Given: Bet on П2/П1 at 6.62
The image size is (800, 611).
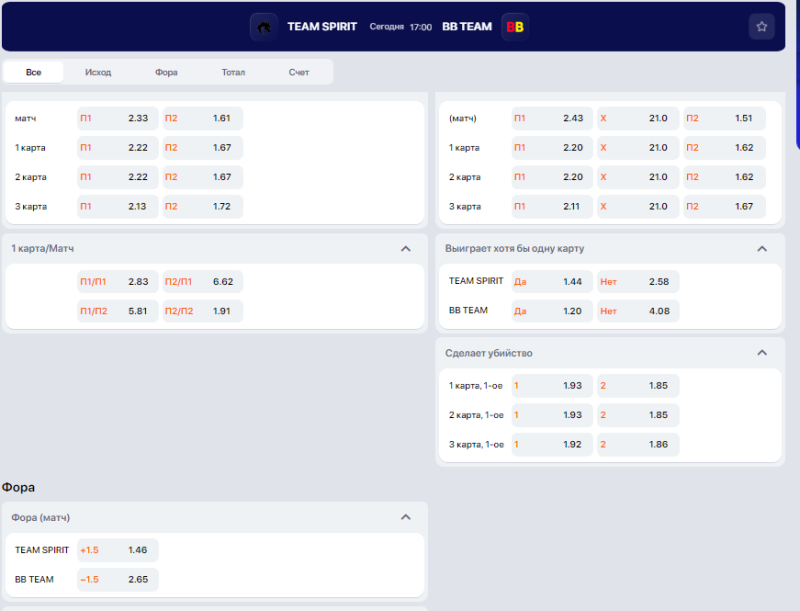Looking at the screenshot, I should click(202, 282).
